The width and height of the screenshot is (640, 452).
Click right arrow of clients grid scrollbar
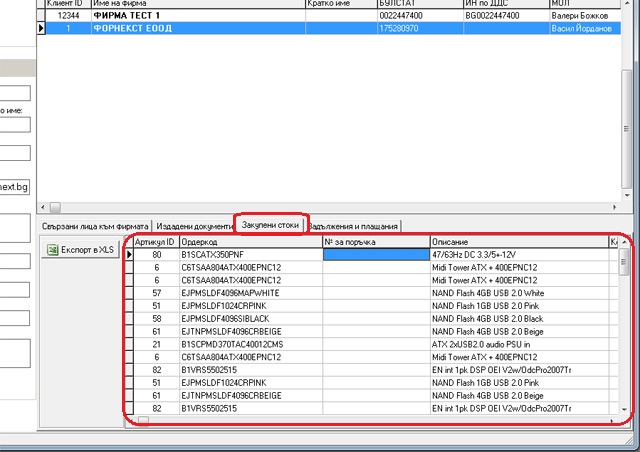click(615, 207)
